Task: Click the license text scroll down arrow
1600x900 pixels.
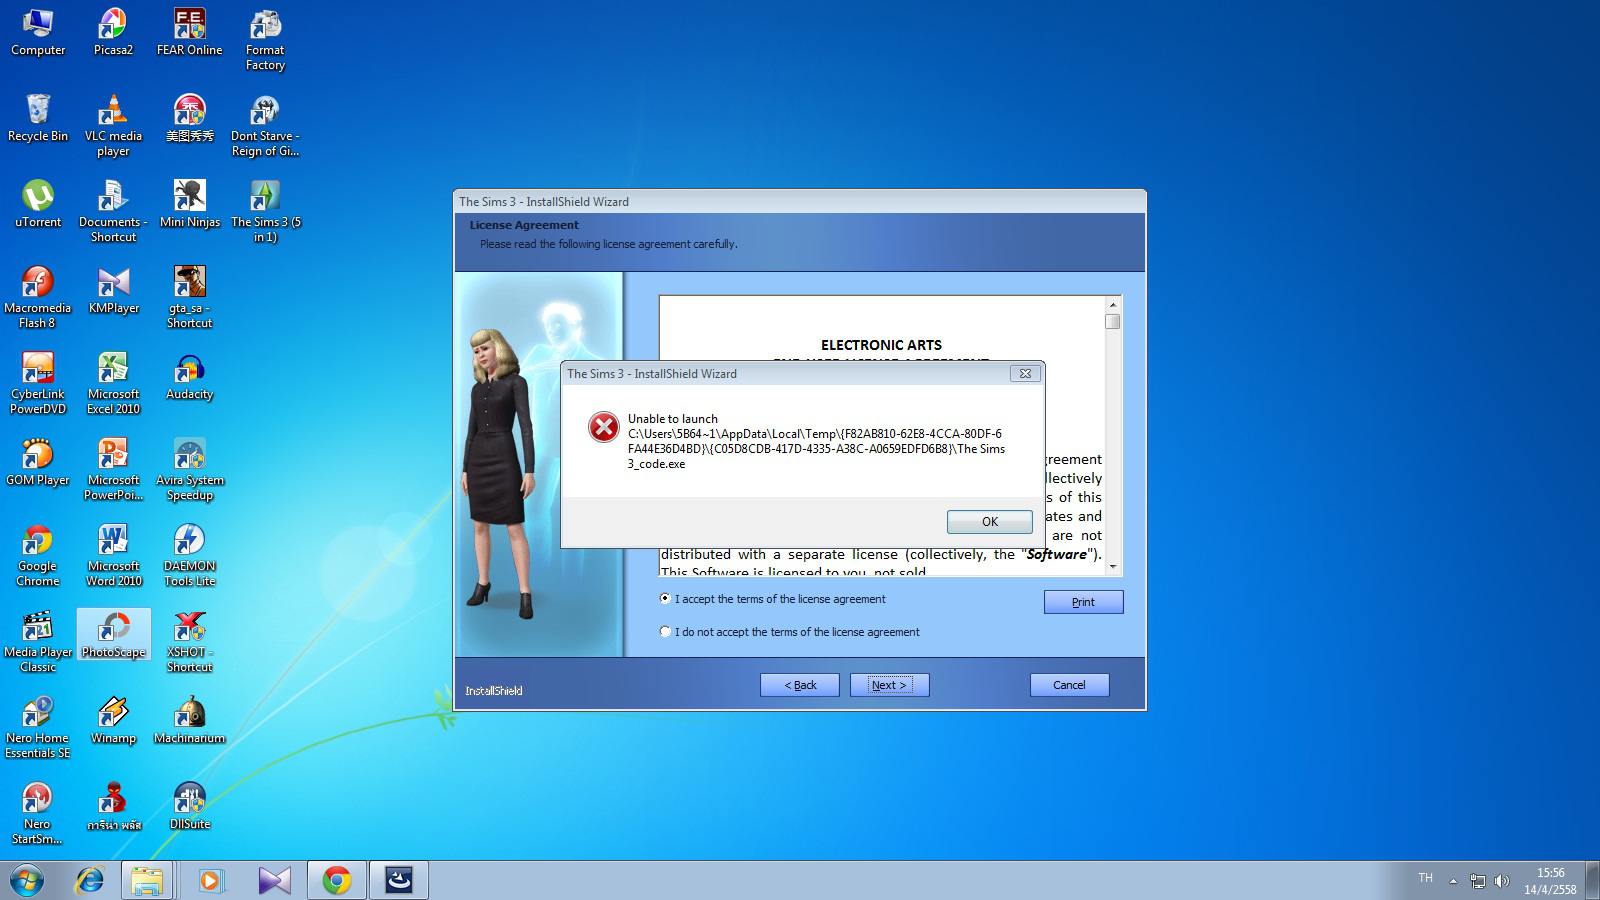Action: click(x=1112, y=566)
